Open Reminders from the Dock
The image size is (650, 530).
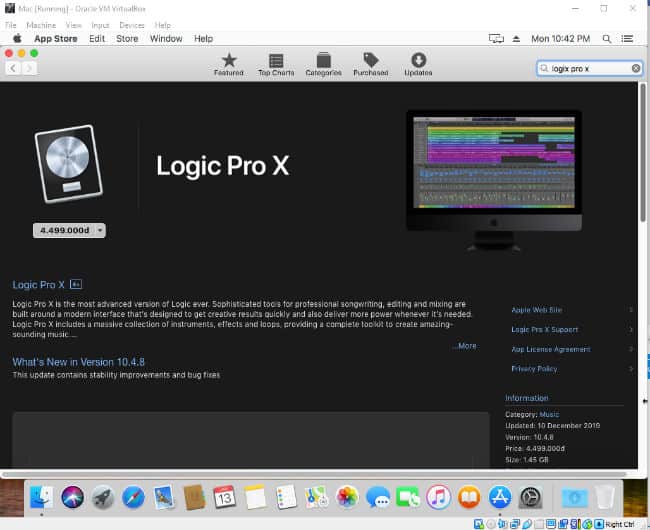click(286, 497)
